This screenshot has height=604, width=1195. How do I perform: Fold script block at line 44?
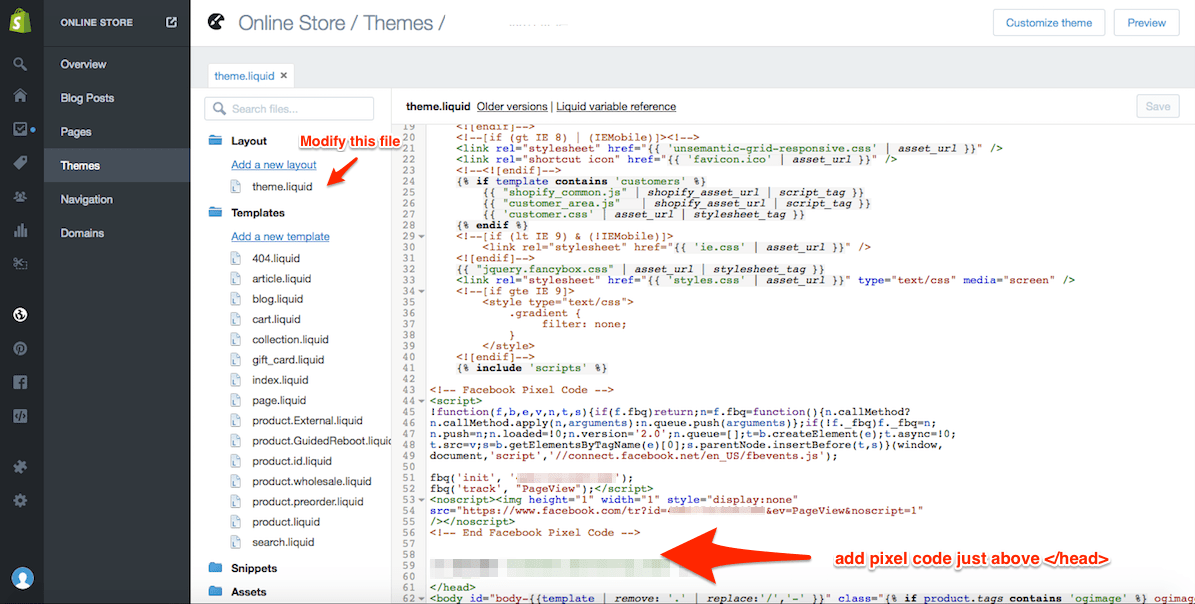[x=421, y=400]
